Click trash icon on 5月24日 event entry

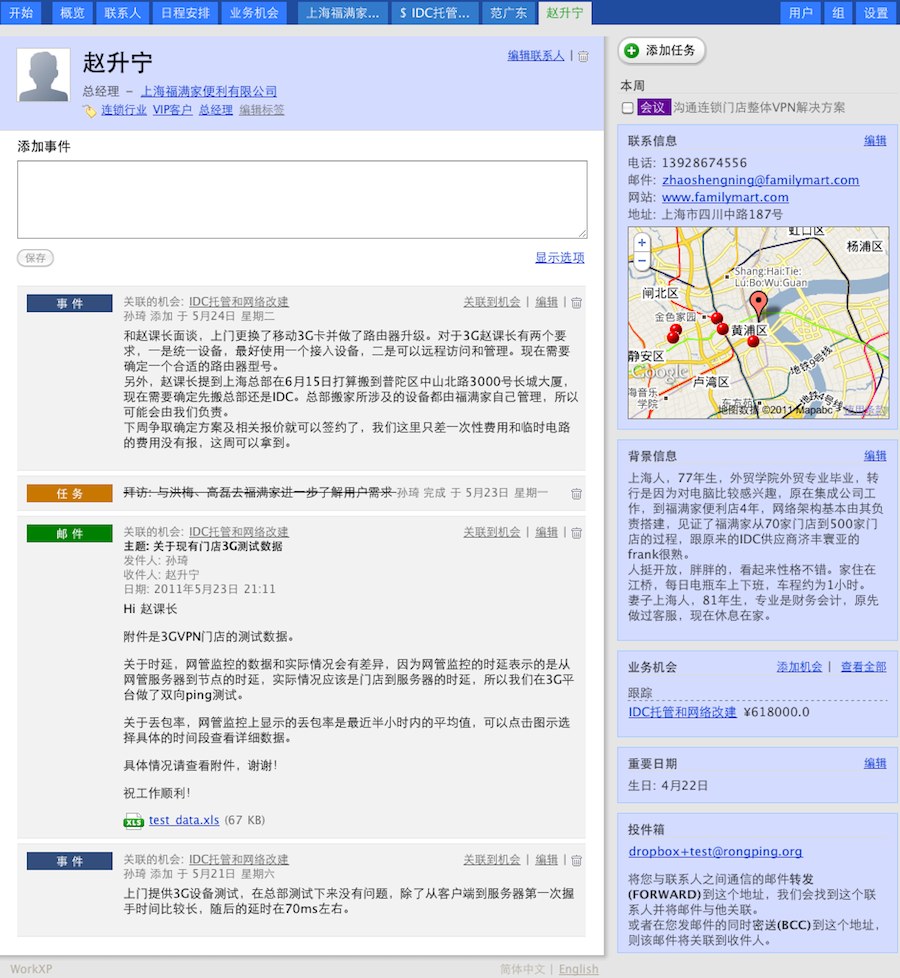point(576,303)
